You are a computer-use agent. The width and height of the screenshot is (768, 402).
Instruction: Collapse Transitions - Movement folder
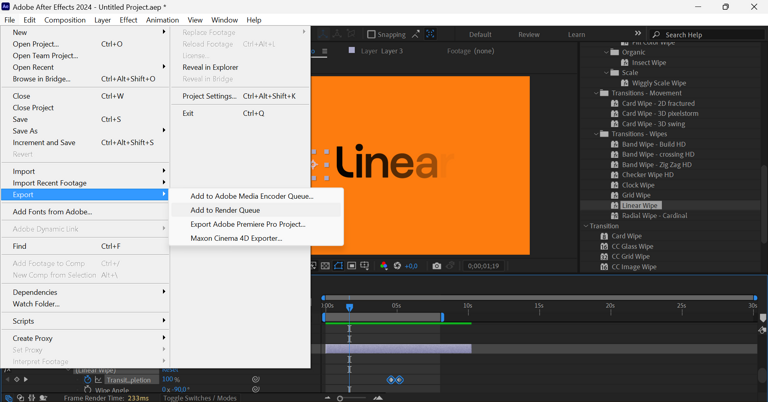click(596, 93)
